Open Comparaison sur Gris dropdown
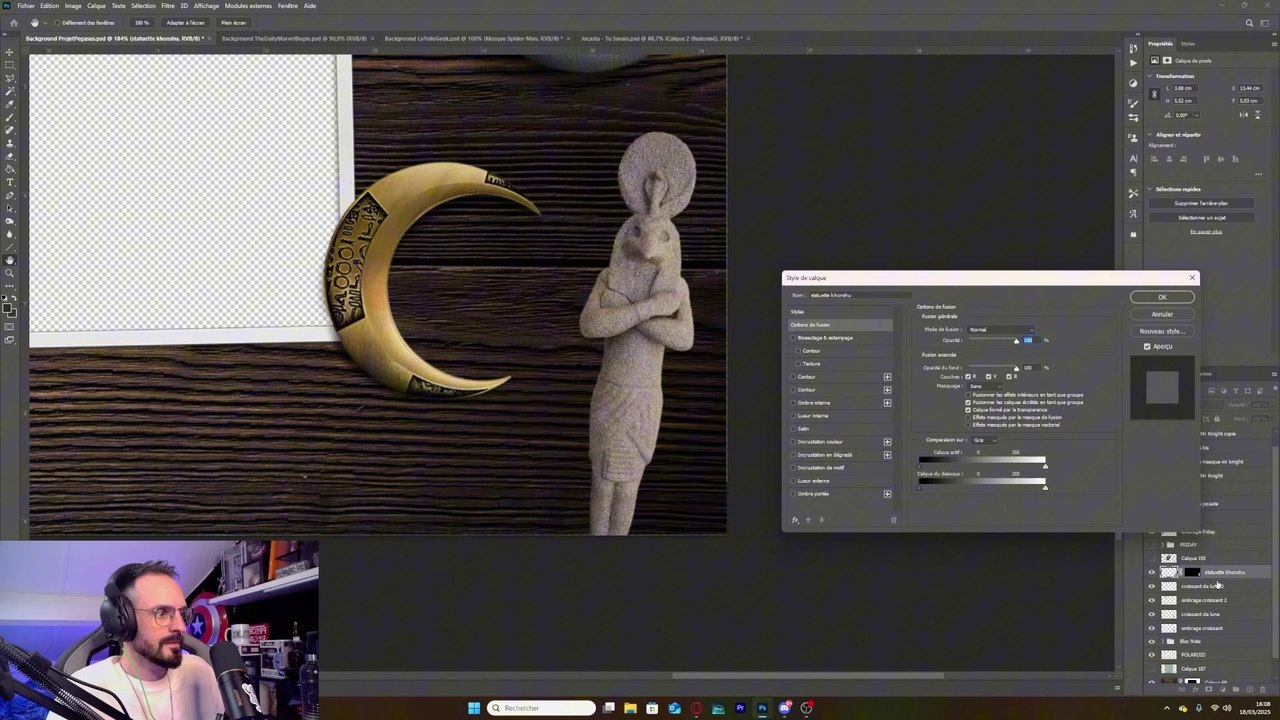The height and width of the screenshot is (720, 1280). tap(985, 440)
